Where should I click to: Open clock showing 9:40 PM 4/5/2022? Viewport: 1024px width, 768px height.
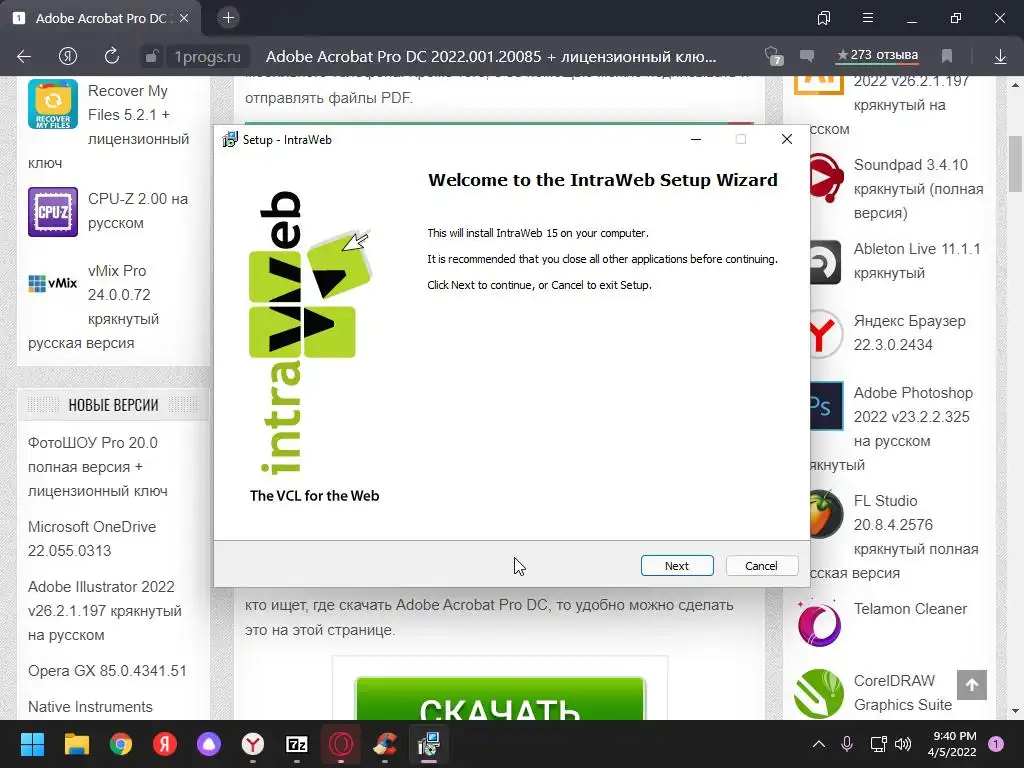952,744
